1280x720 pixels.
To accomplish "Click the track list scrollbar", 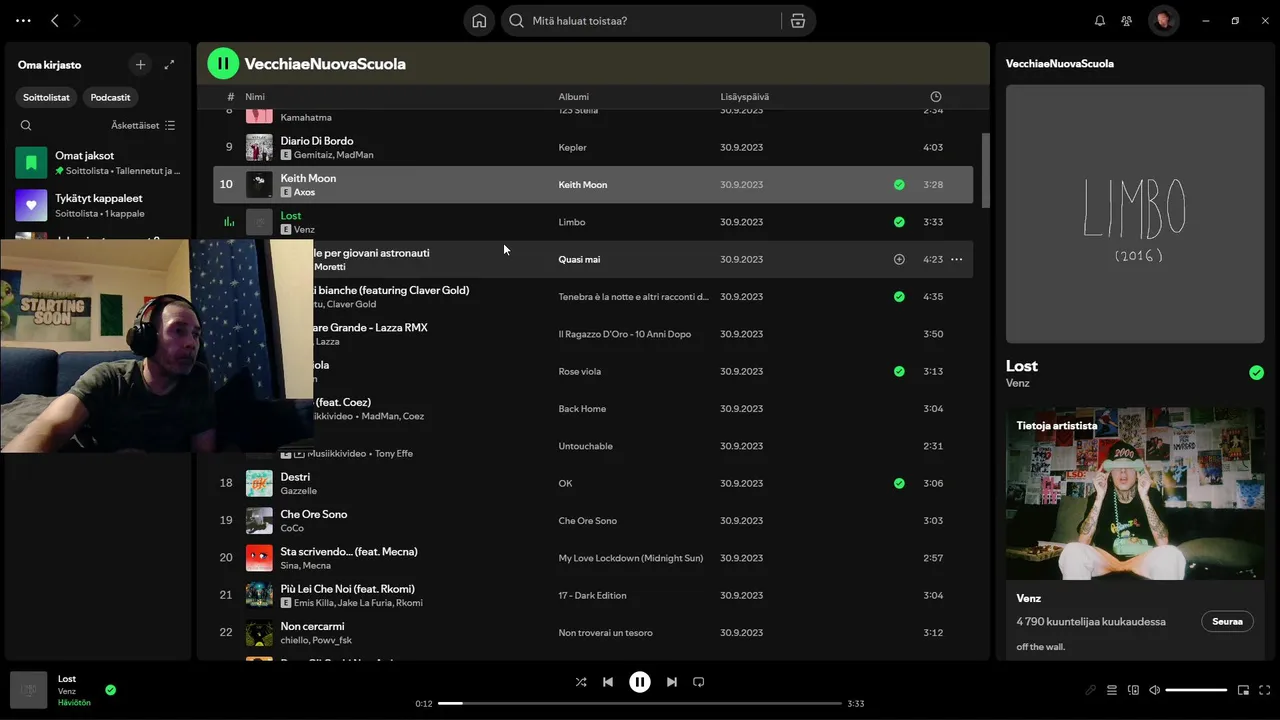I will [986, 171].
